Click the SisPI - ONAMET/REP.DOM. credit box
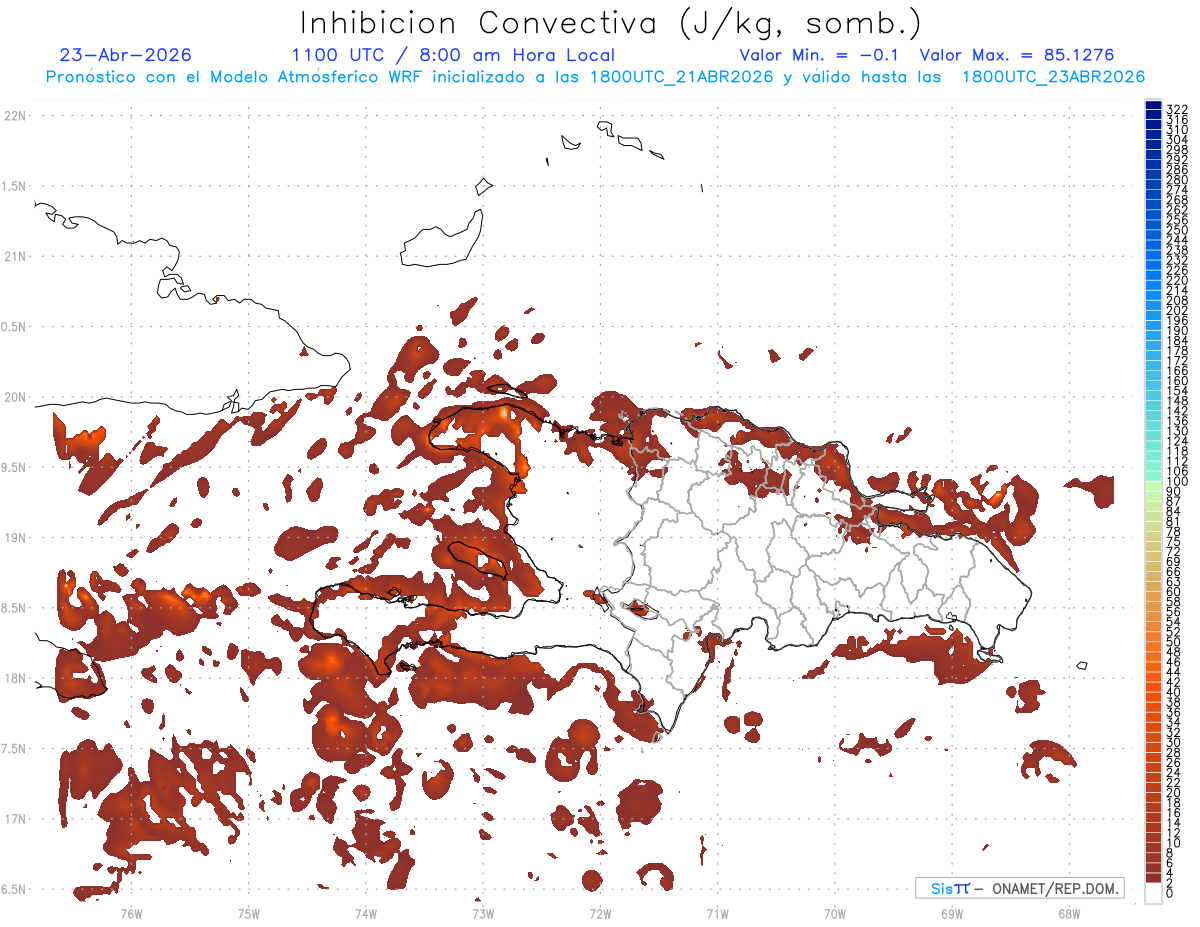The image size is (1200, 927). 1019,889
